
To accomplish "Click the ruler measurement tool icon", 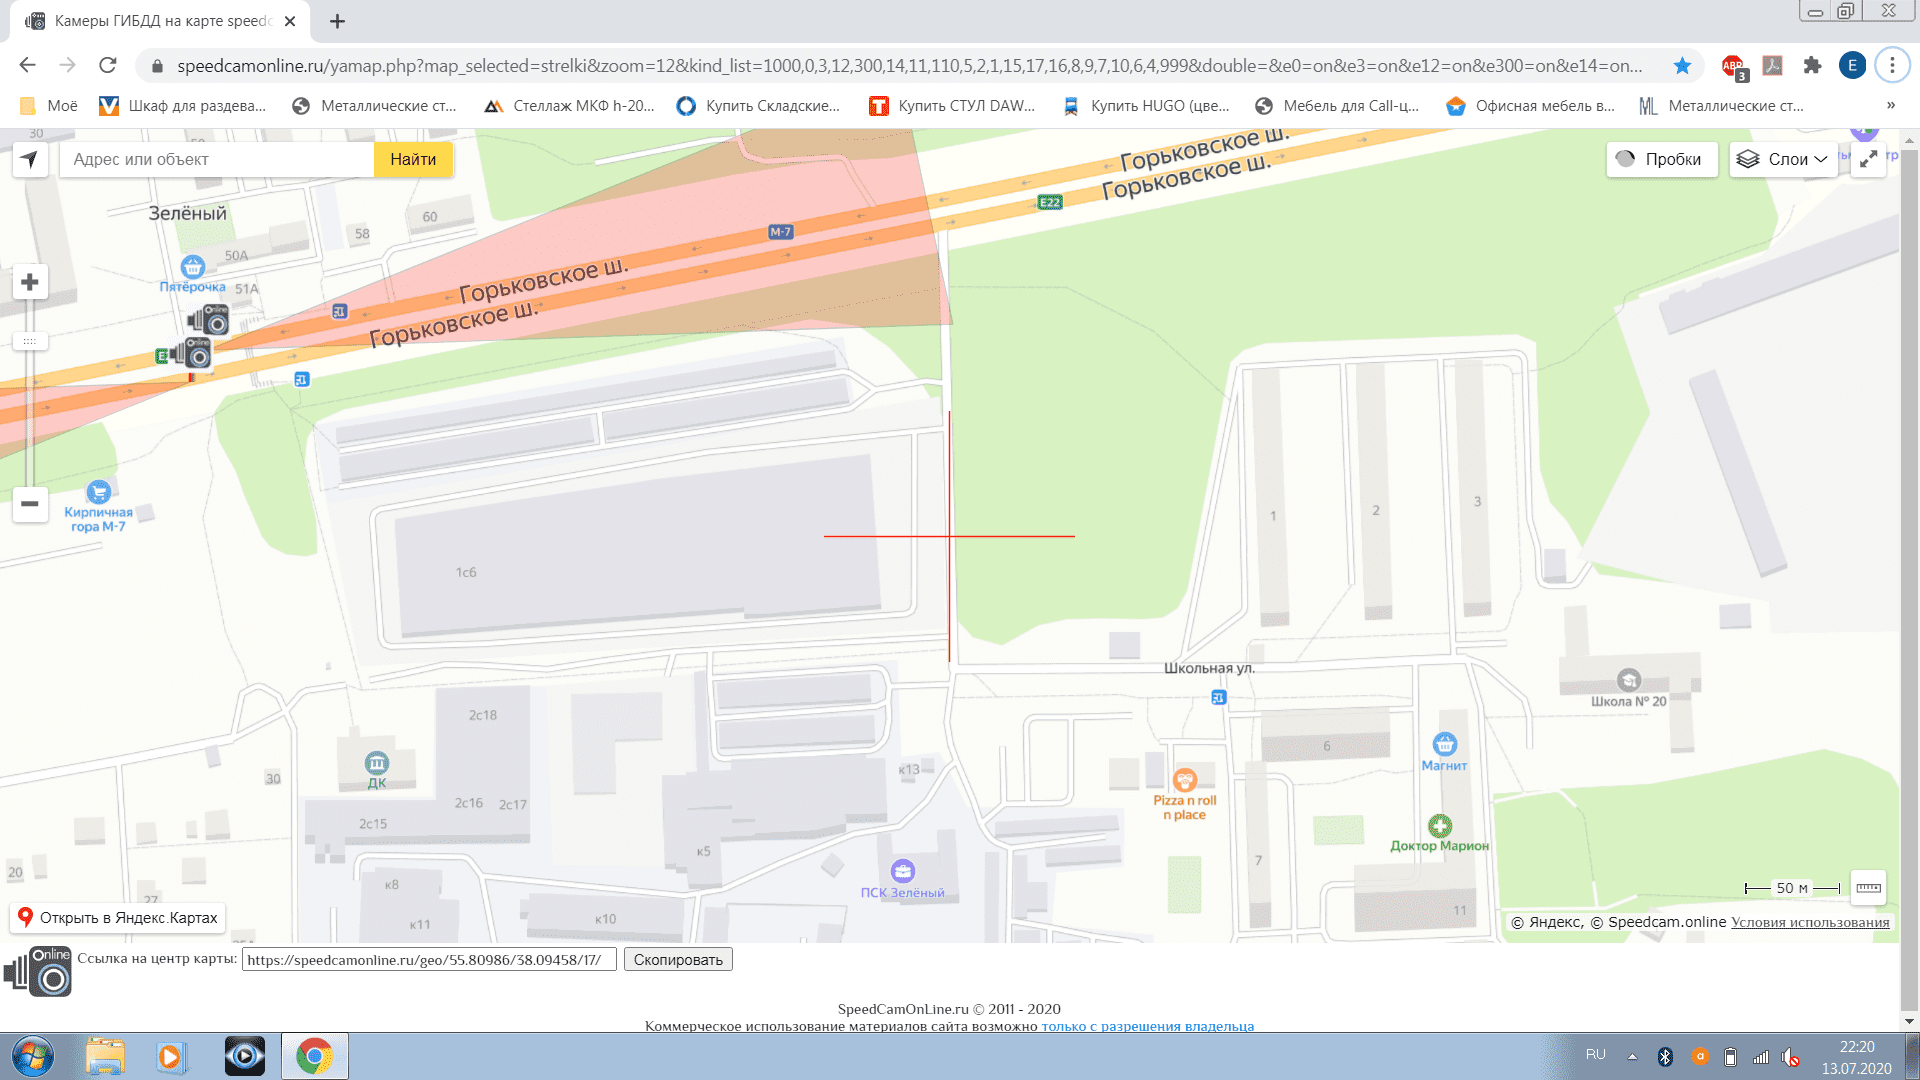I will tap(1868, 888).
